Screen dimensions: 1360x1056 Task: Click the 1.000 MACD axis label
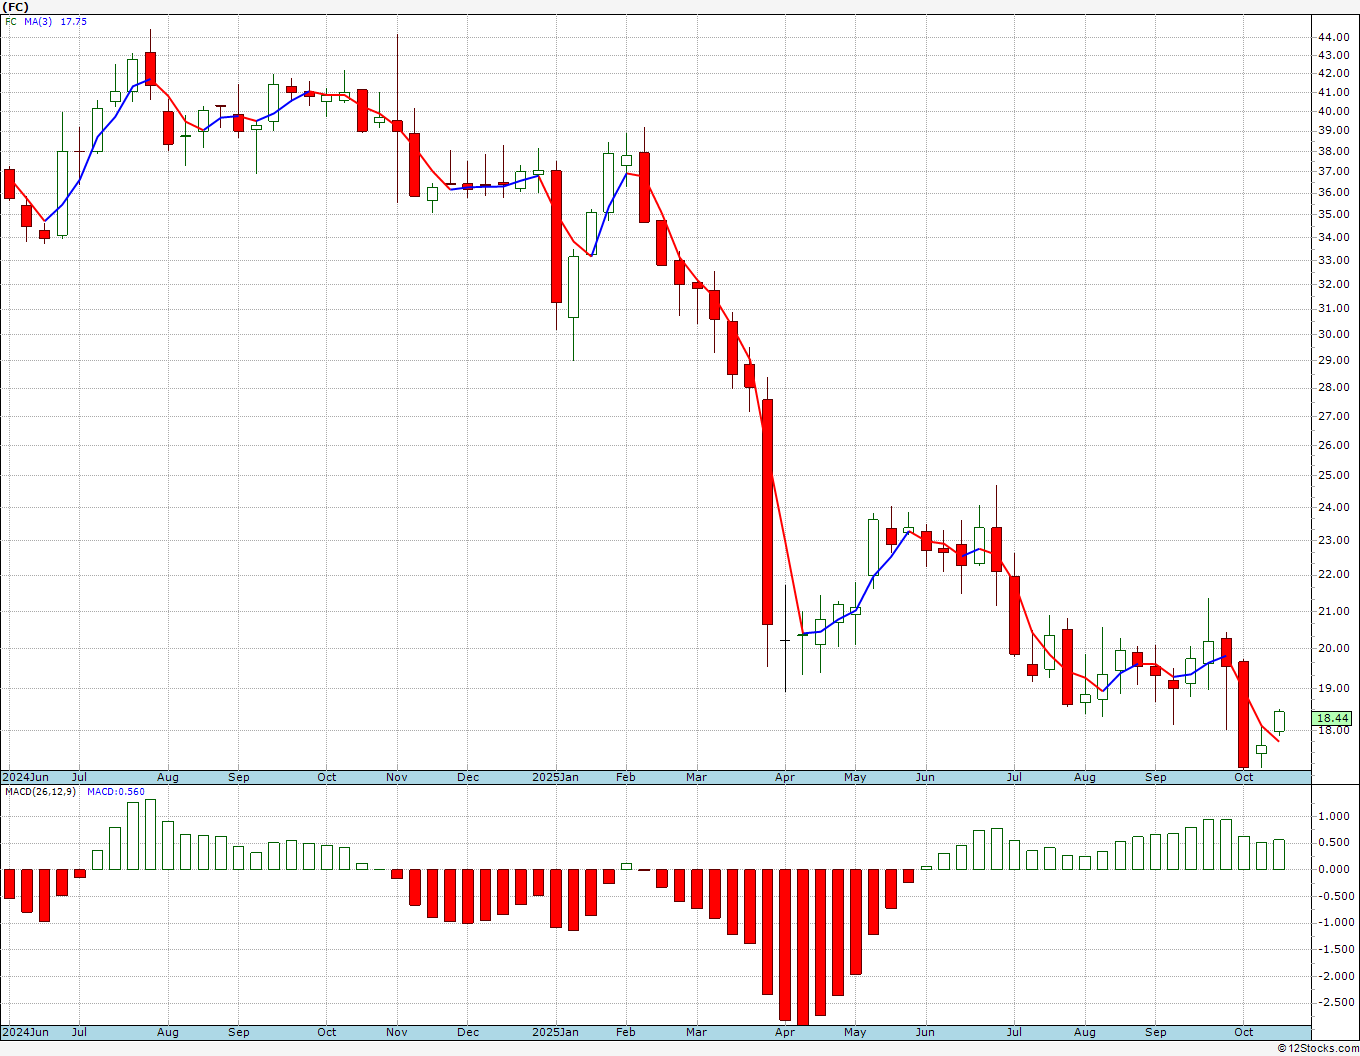(x=1336, y=816)
